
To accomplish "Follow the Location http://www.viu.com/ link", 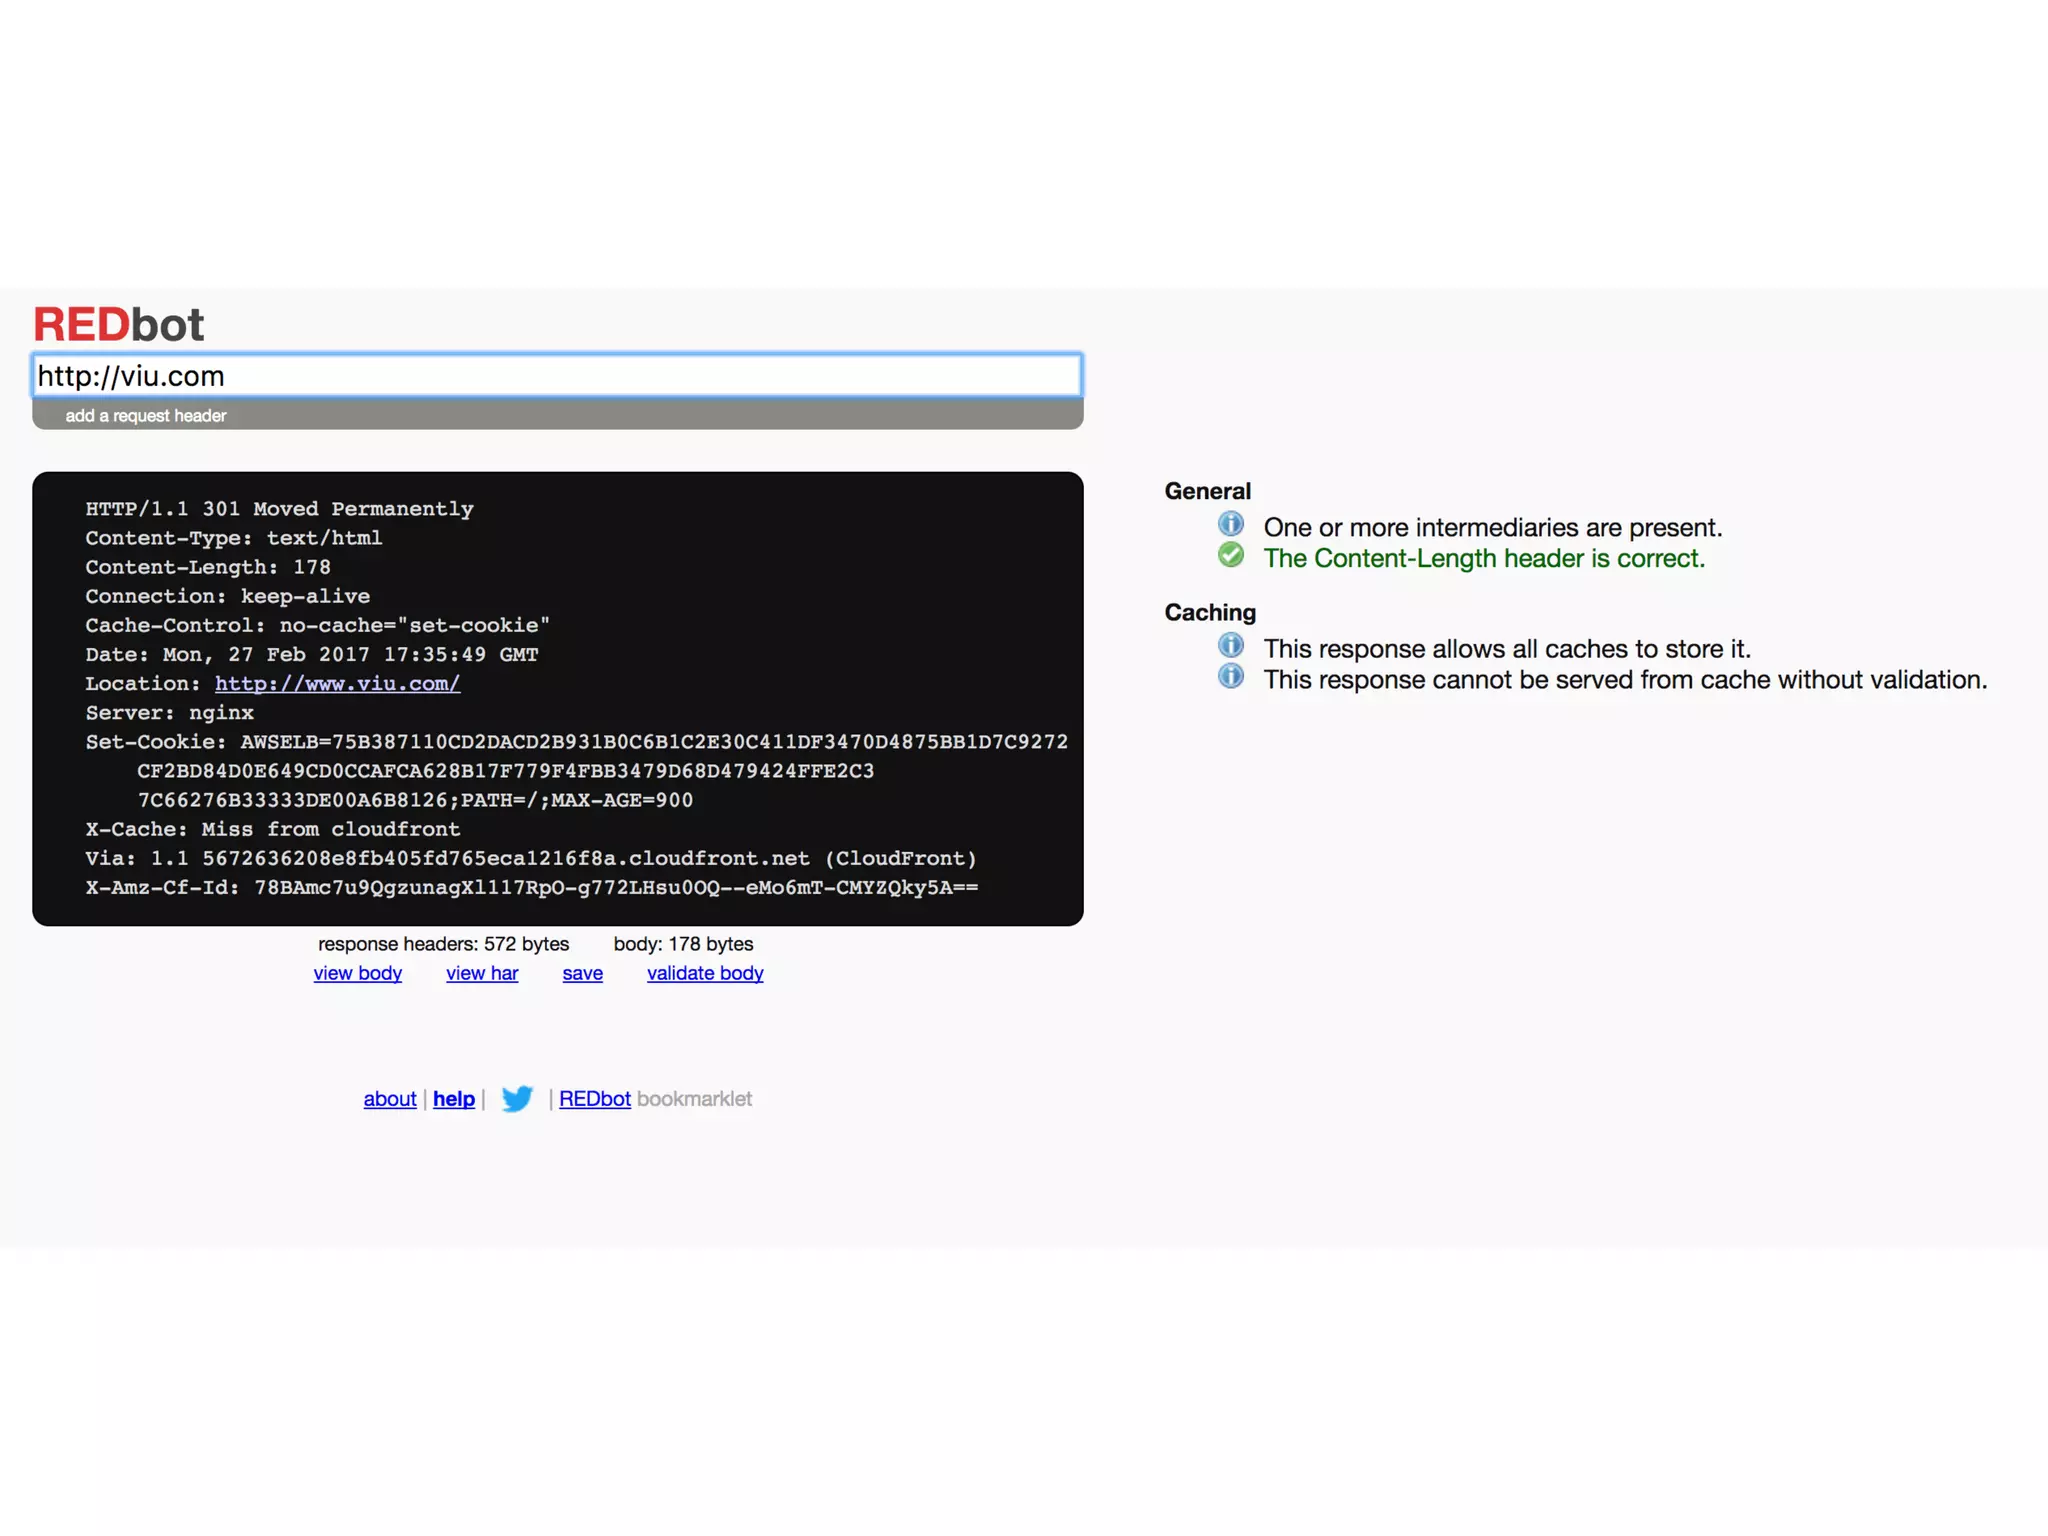I will [x=337, y=683].
